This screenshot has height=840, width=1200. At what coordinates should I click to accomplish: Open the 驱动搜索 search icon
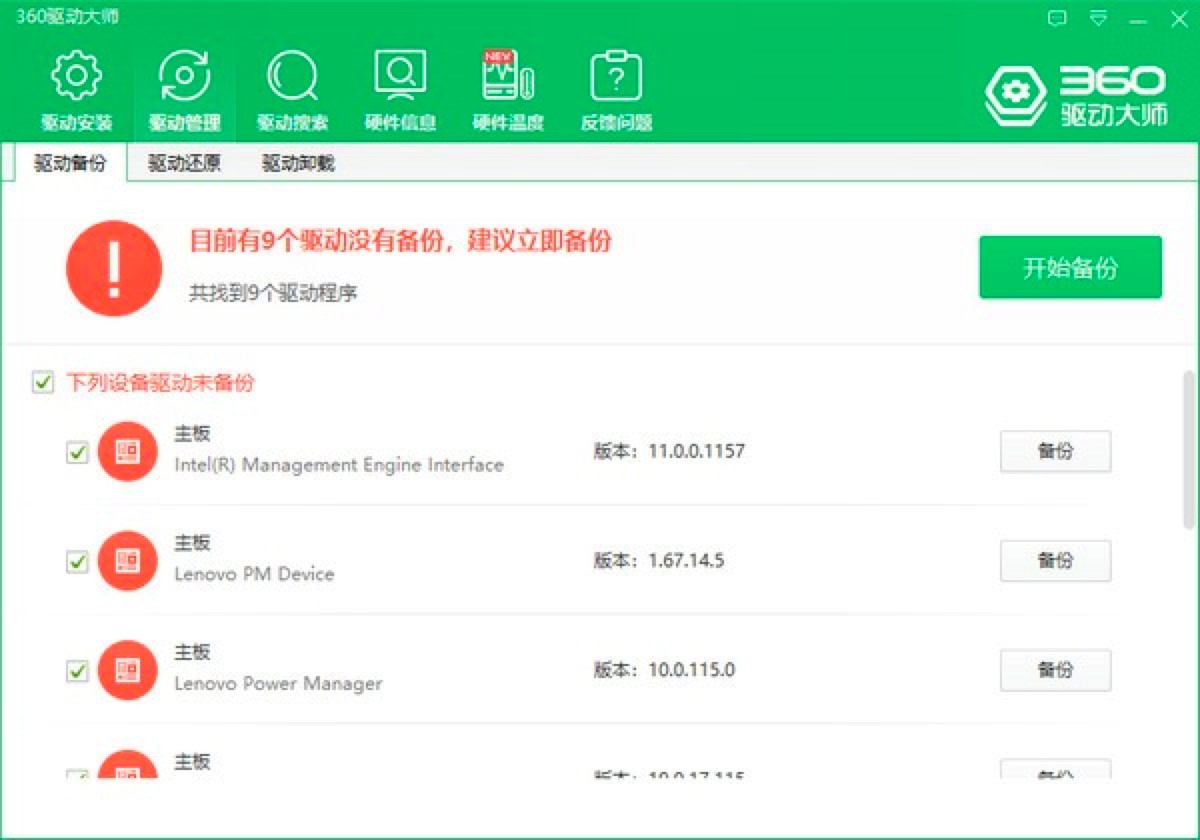coord(293,76)
